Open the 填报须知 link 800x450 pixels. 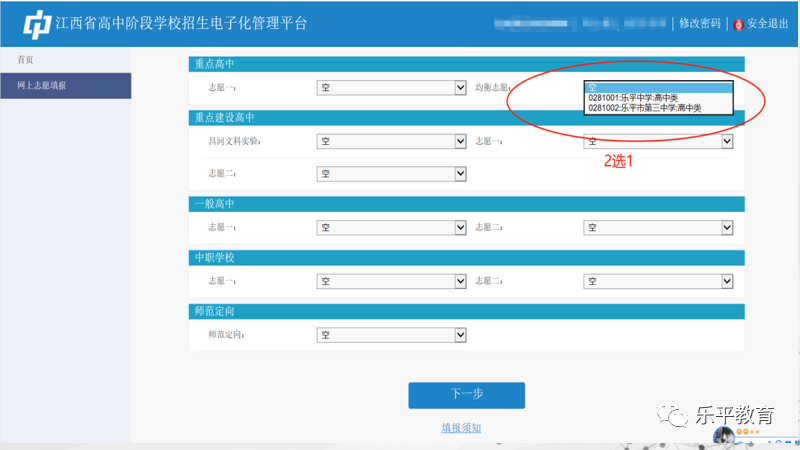(x=461, y=428)
